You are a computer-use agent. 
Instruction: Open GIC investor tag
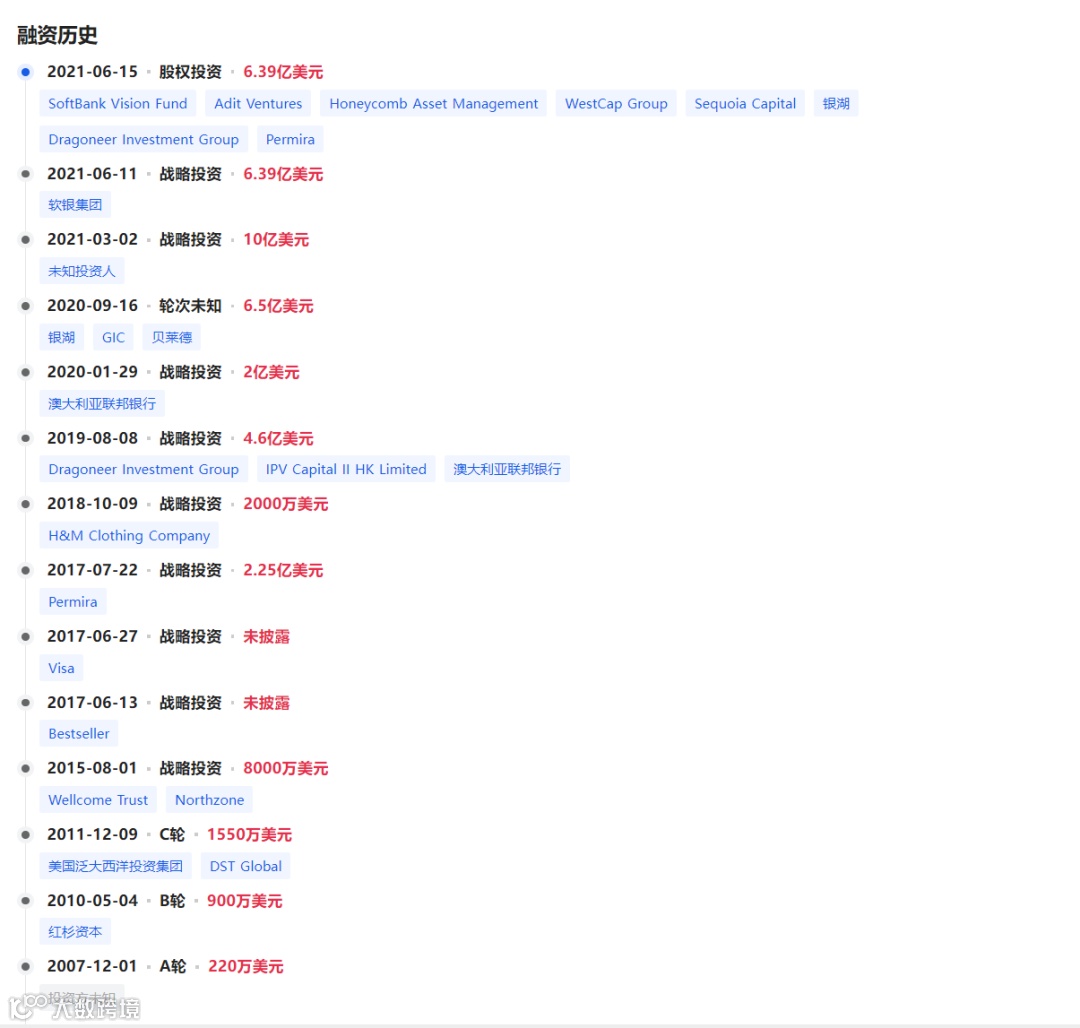(113, 337)
